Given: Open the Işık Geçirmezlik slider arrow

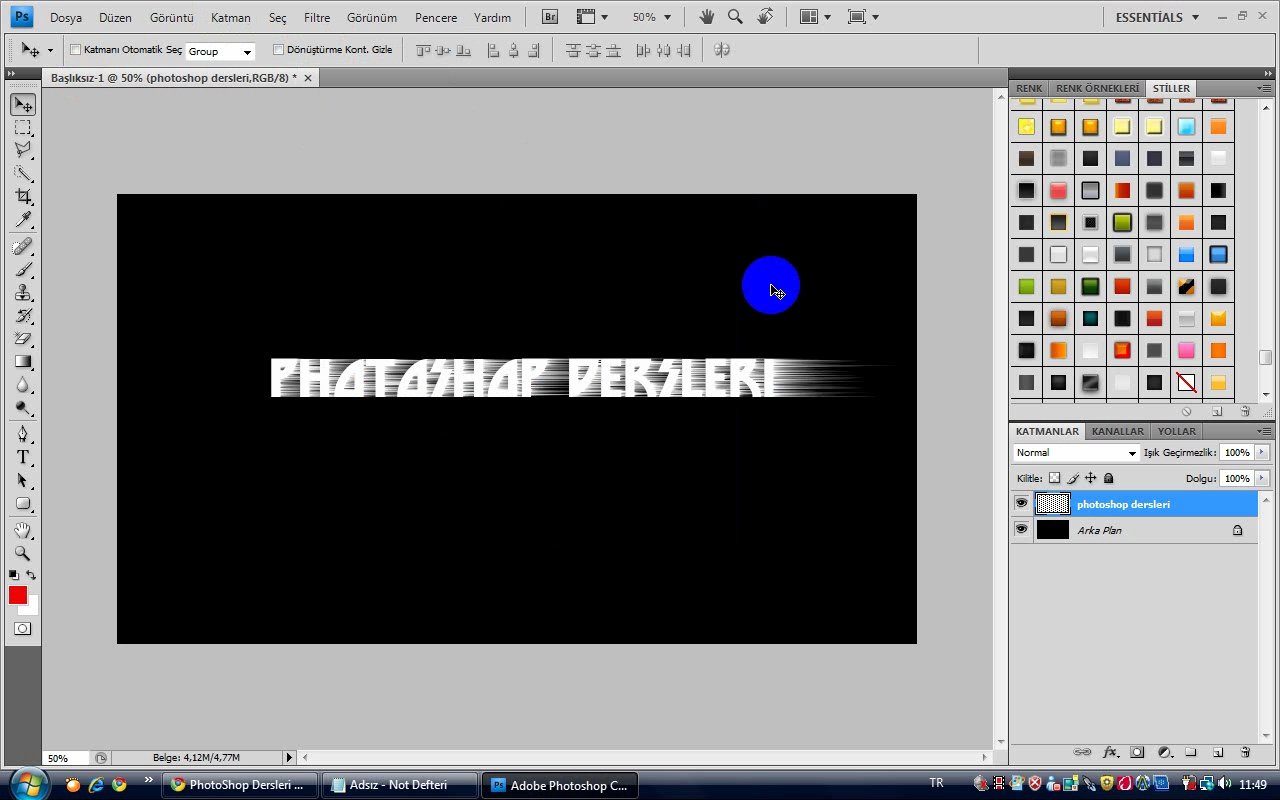Looking at the screenshot, I should click(1262, 453).
